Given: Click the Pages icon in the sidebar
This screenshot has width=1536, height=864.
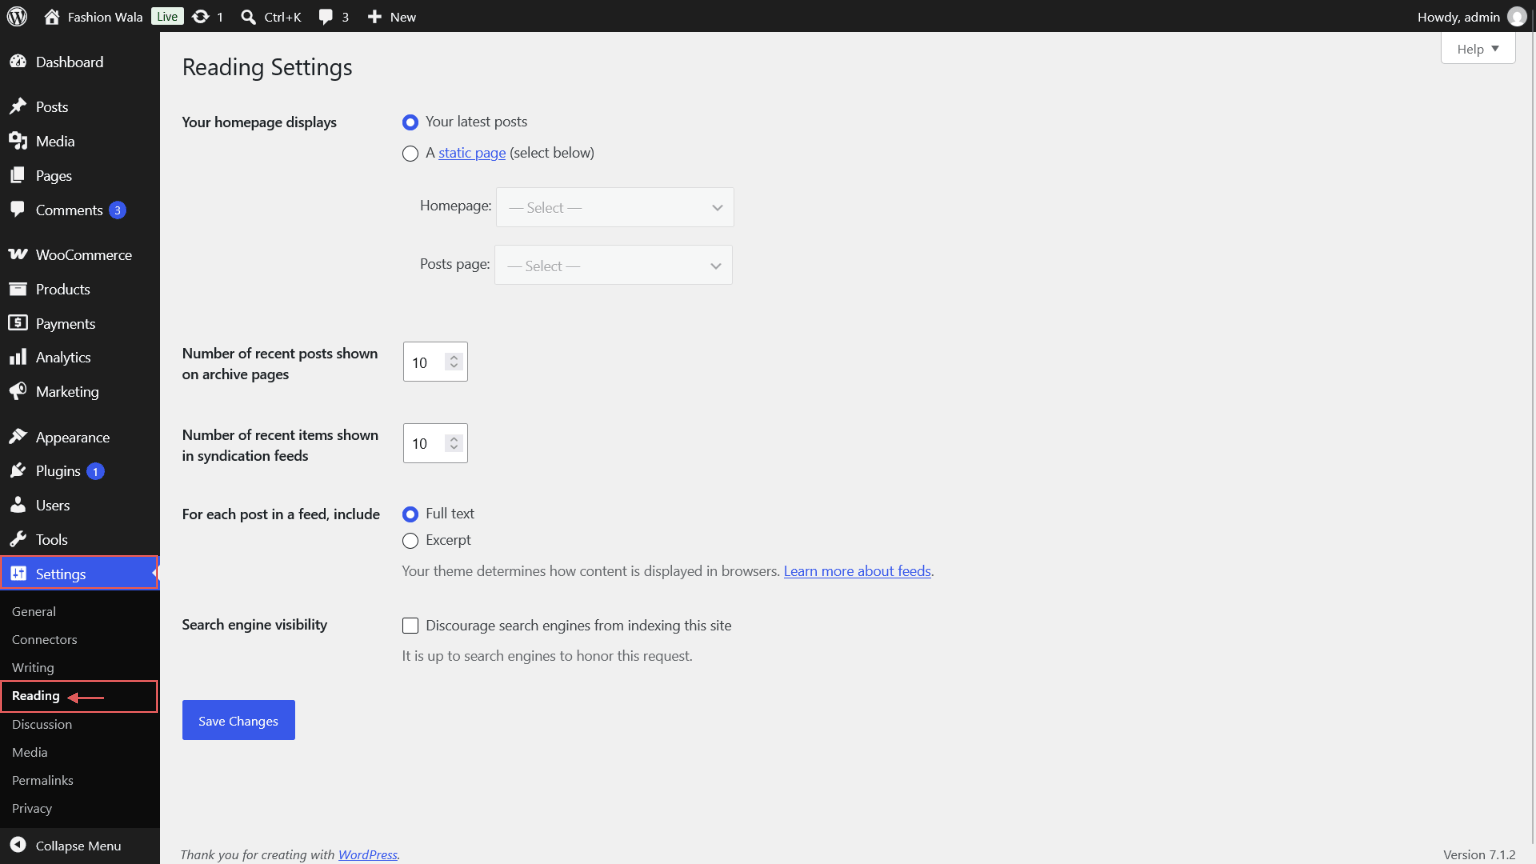Looking at the screenshot, I should (18, 175).
